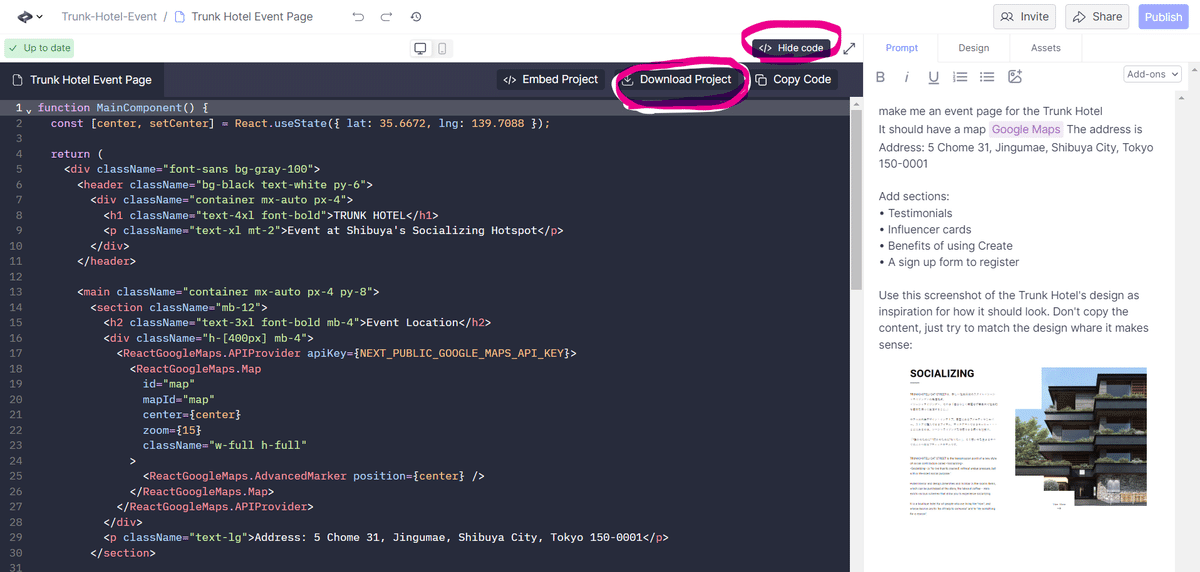Screen dimensions: 1200x572
Task: Switch to desktop preview
Action: pos(420,48)
